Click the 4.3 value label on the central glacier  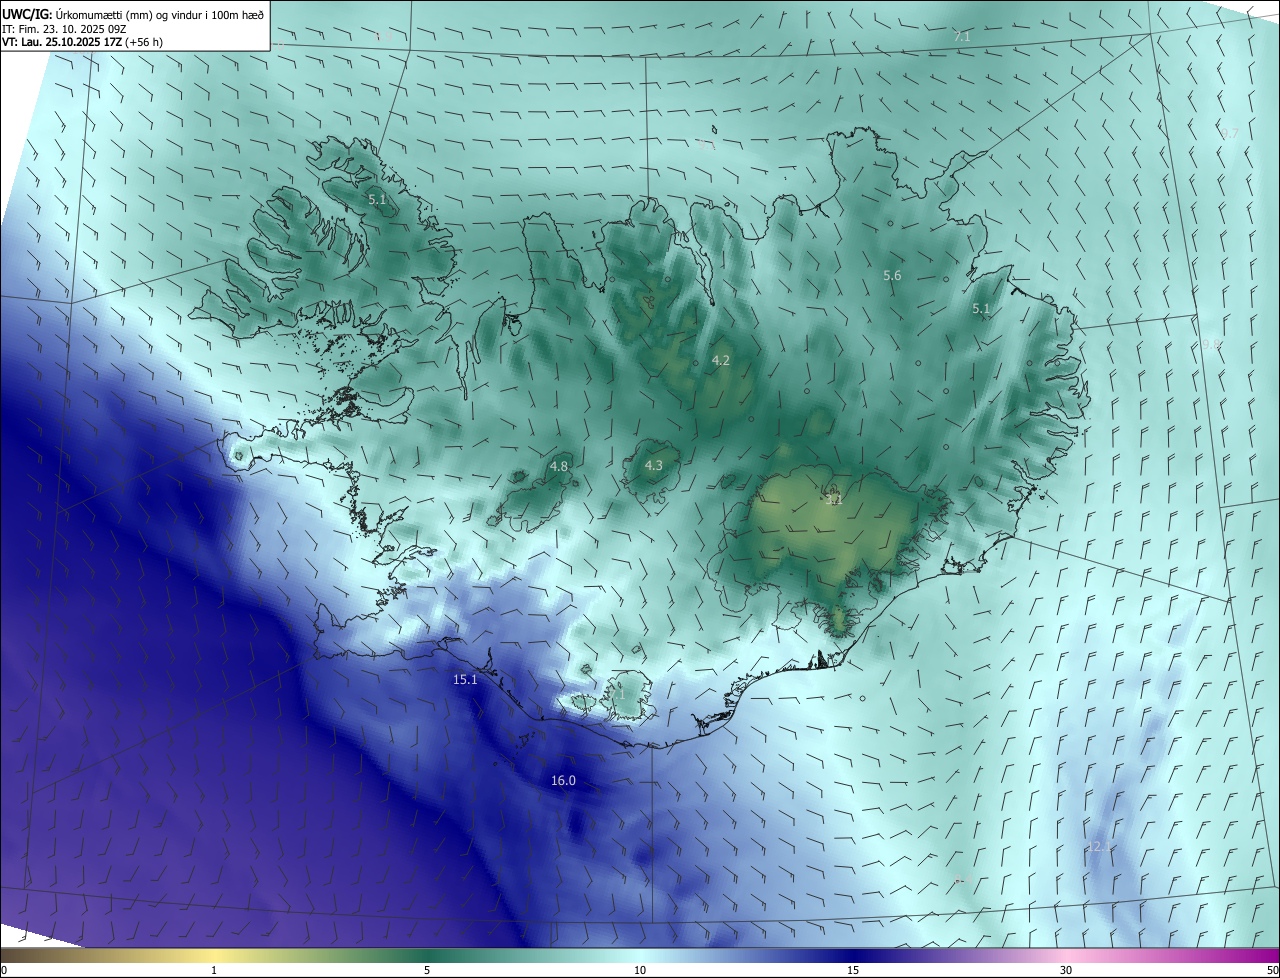pyautogui.click(x=653, y=465)
